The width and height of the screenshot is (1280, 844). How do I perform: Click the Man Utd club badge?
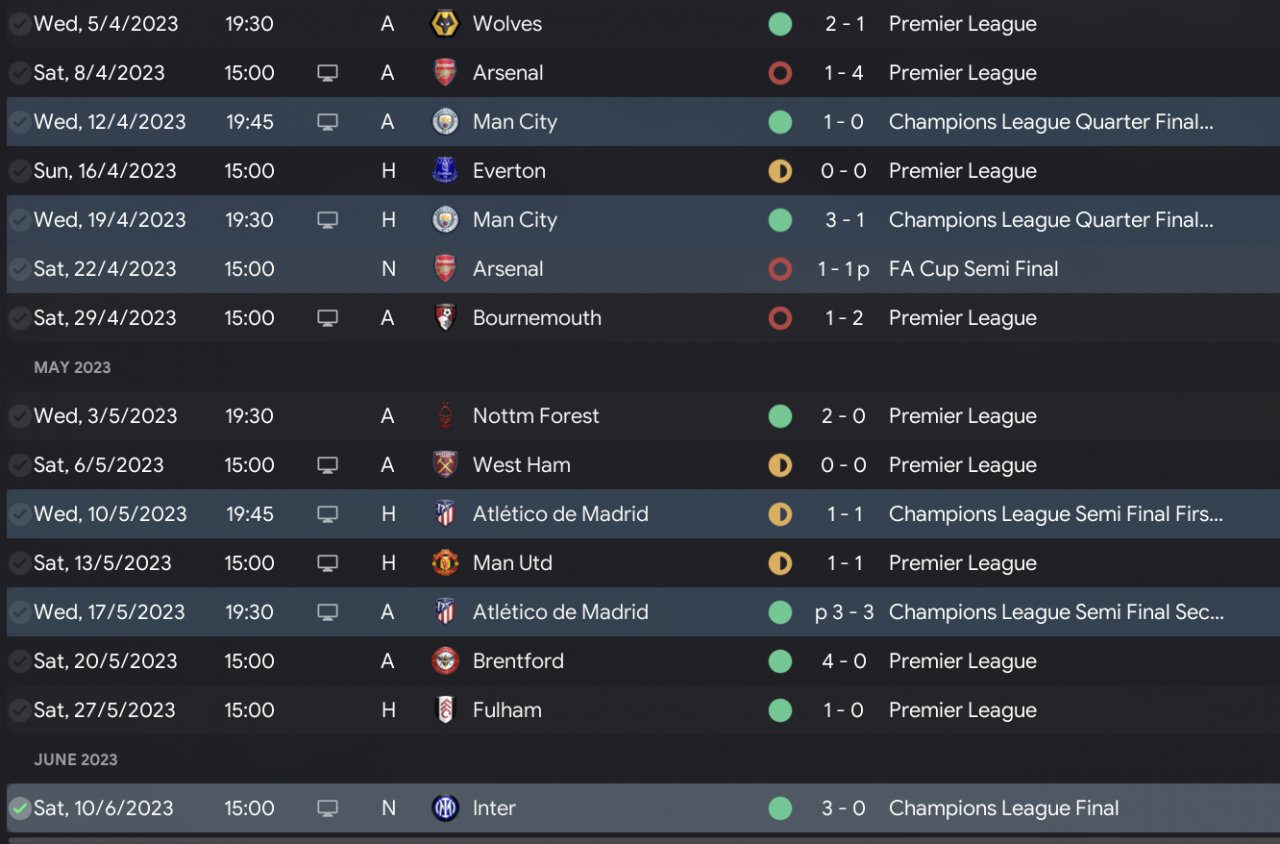(444, 563)
